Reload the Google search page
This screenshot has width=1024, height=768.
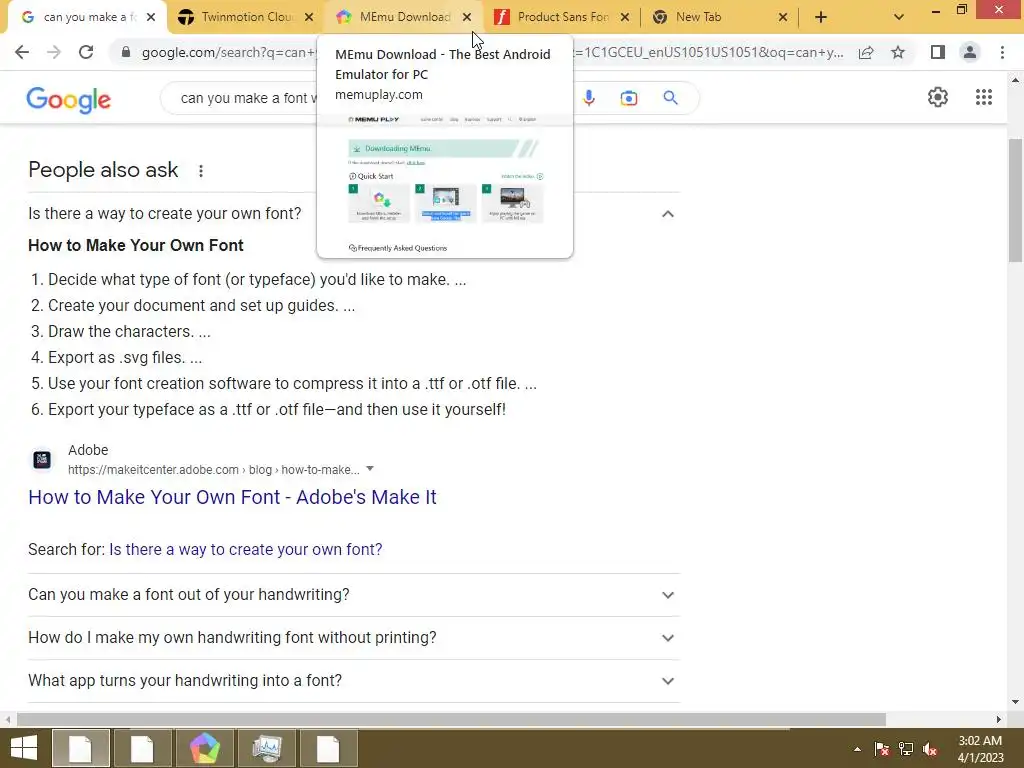pos(86,52)
